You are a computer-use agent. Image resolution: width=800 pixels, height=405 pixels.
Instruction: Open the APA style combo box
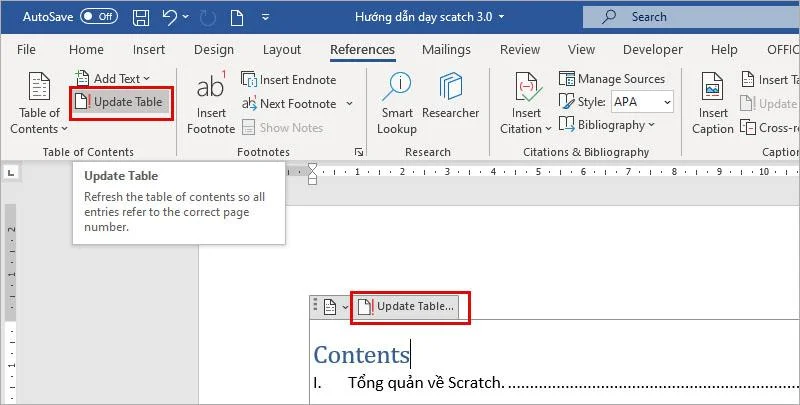[x=642, y=102]
